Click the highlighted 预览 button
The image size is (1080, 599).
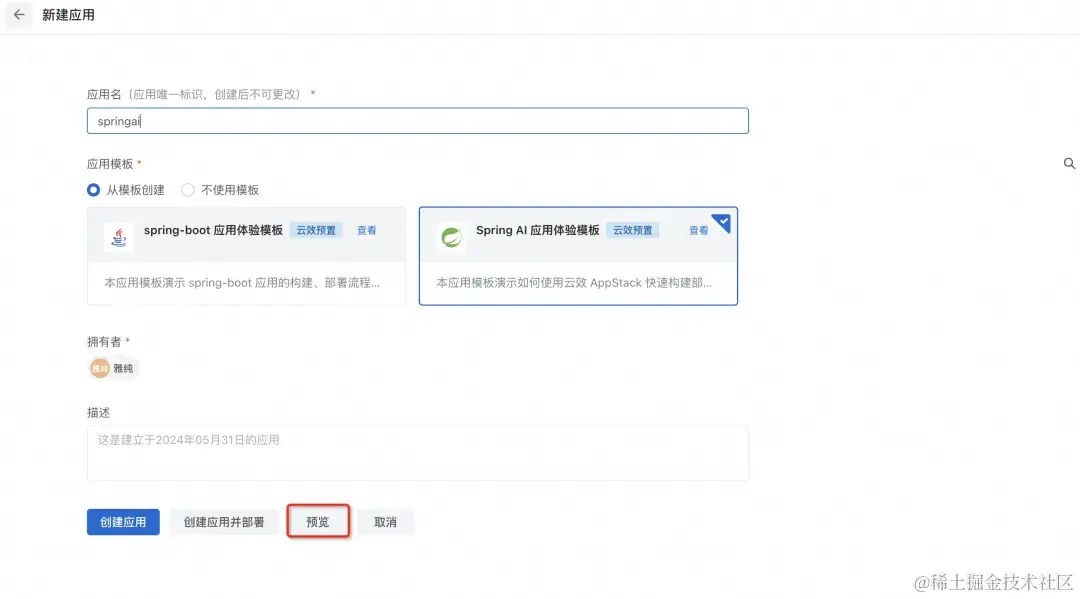[x=318, y=521]
